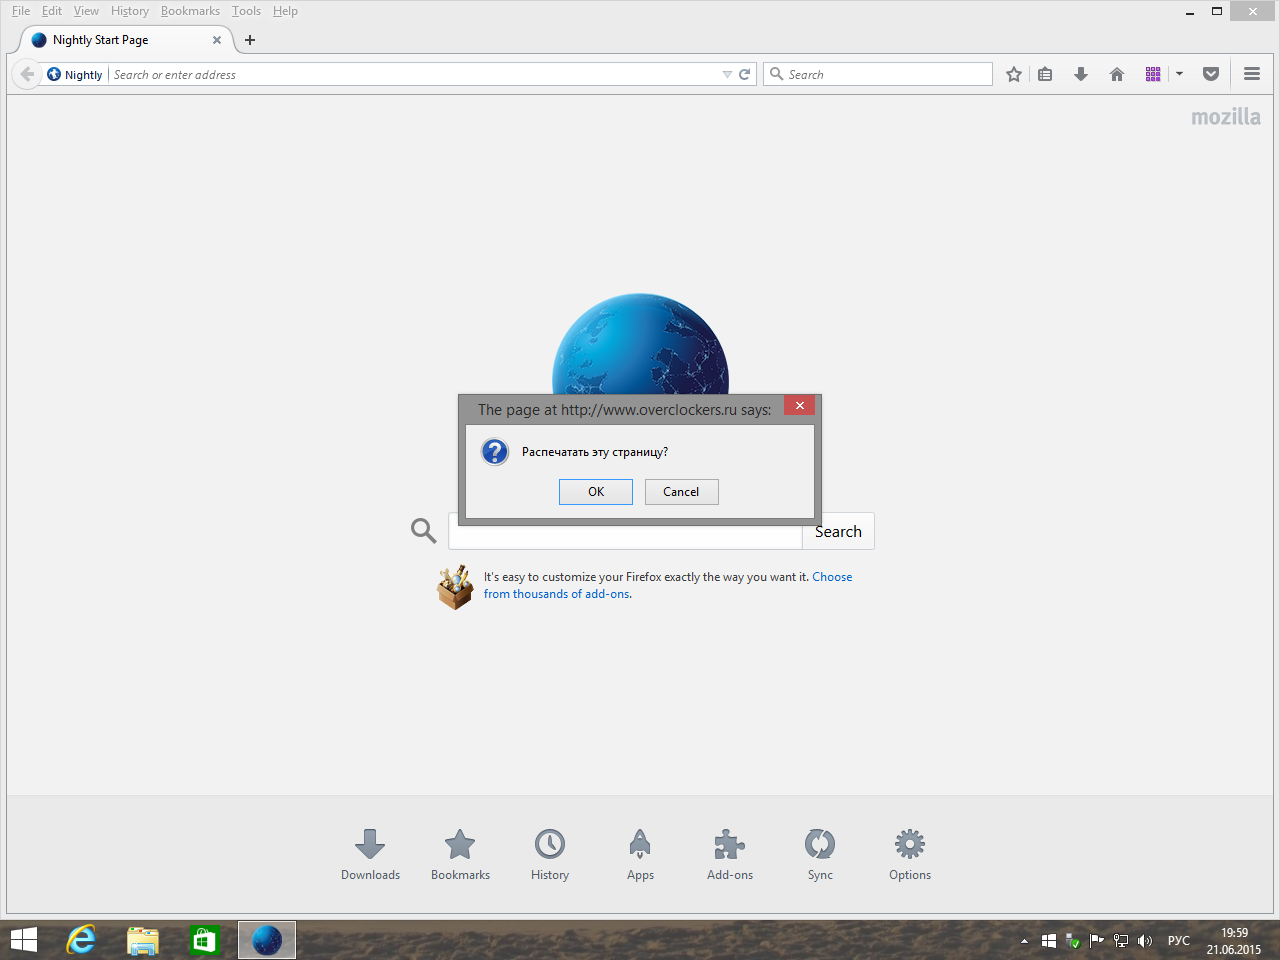The image size is (1280, 960).
Task: Open the Tools menu
Action: click(246, 11)
